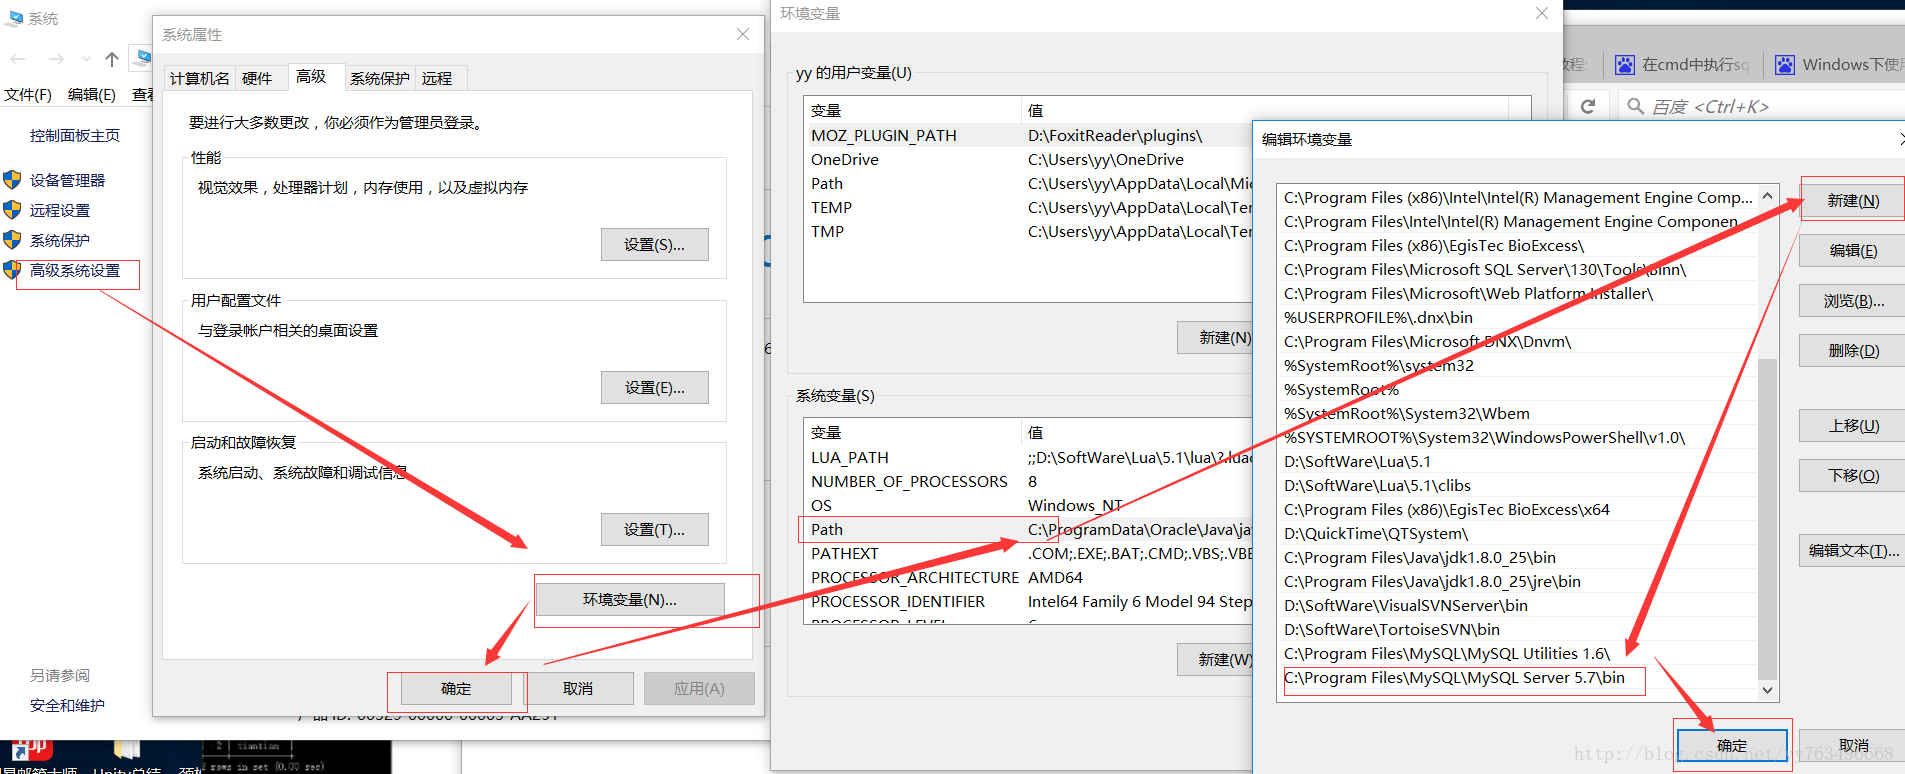Click the search magnifier icon in browser
The height and width of the screenshot is (774, 1905).
pyautogui.click(x=1636, y=106)
